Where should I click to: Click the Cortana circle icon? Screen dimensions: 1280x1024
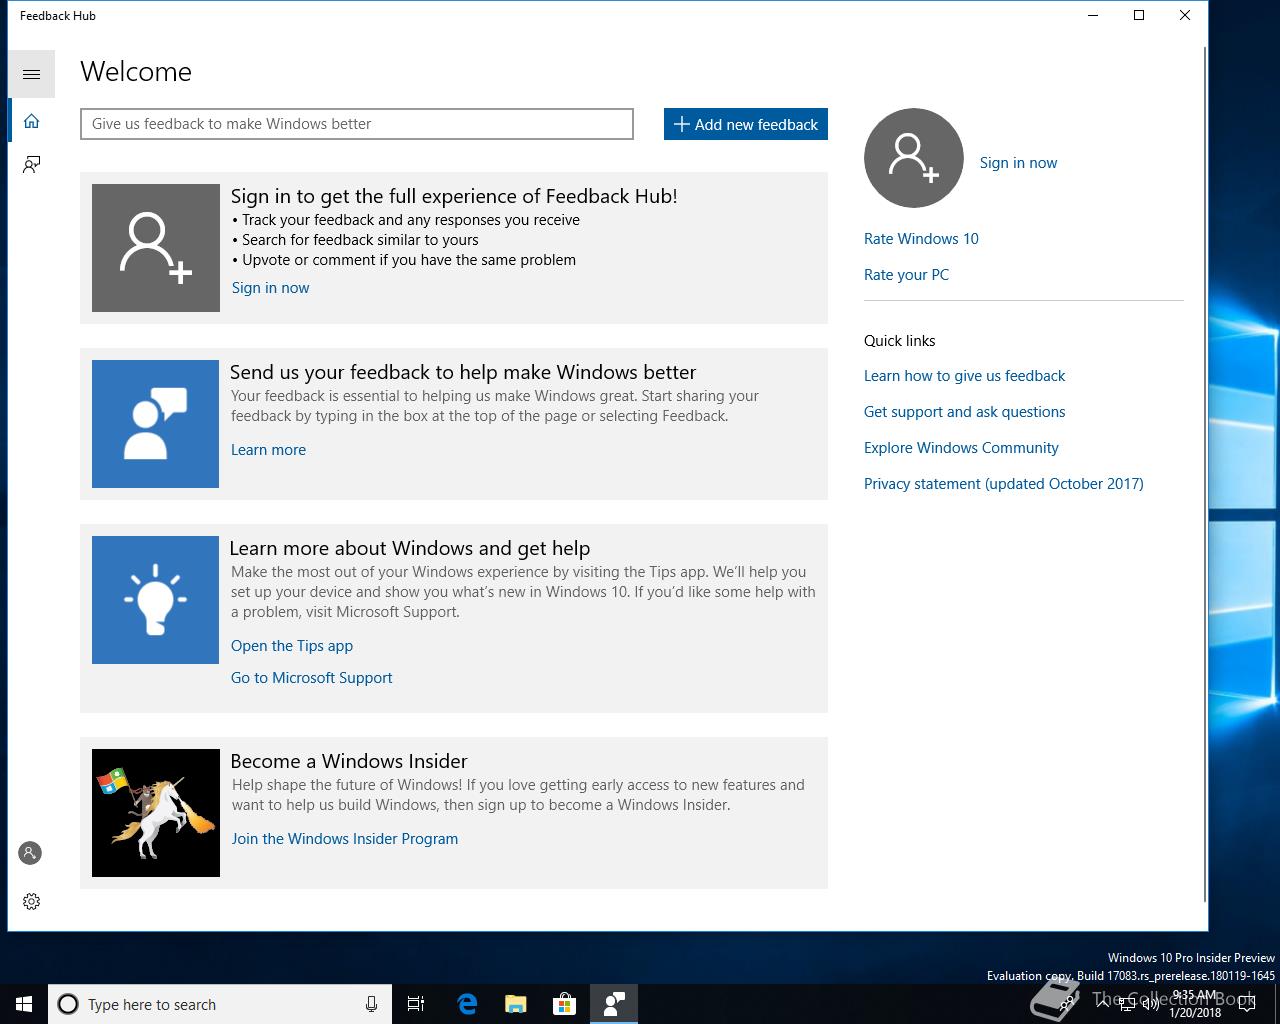point(68,1004)
